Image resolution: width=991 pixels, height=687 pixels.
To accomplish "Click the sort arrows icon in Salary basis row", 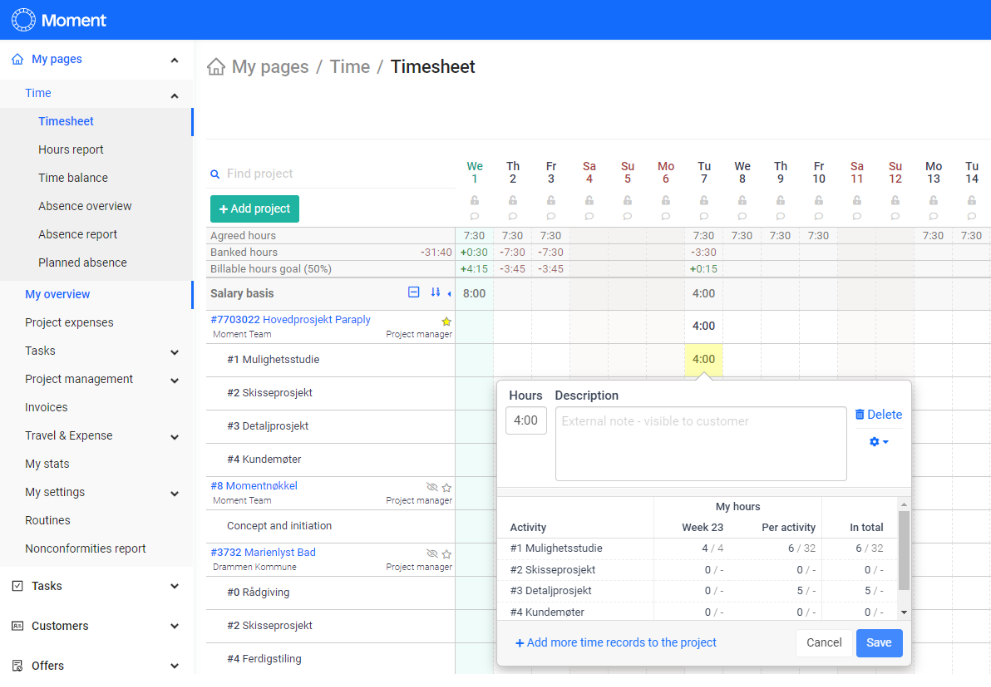I will (x=435, y=293).
